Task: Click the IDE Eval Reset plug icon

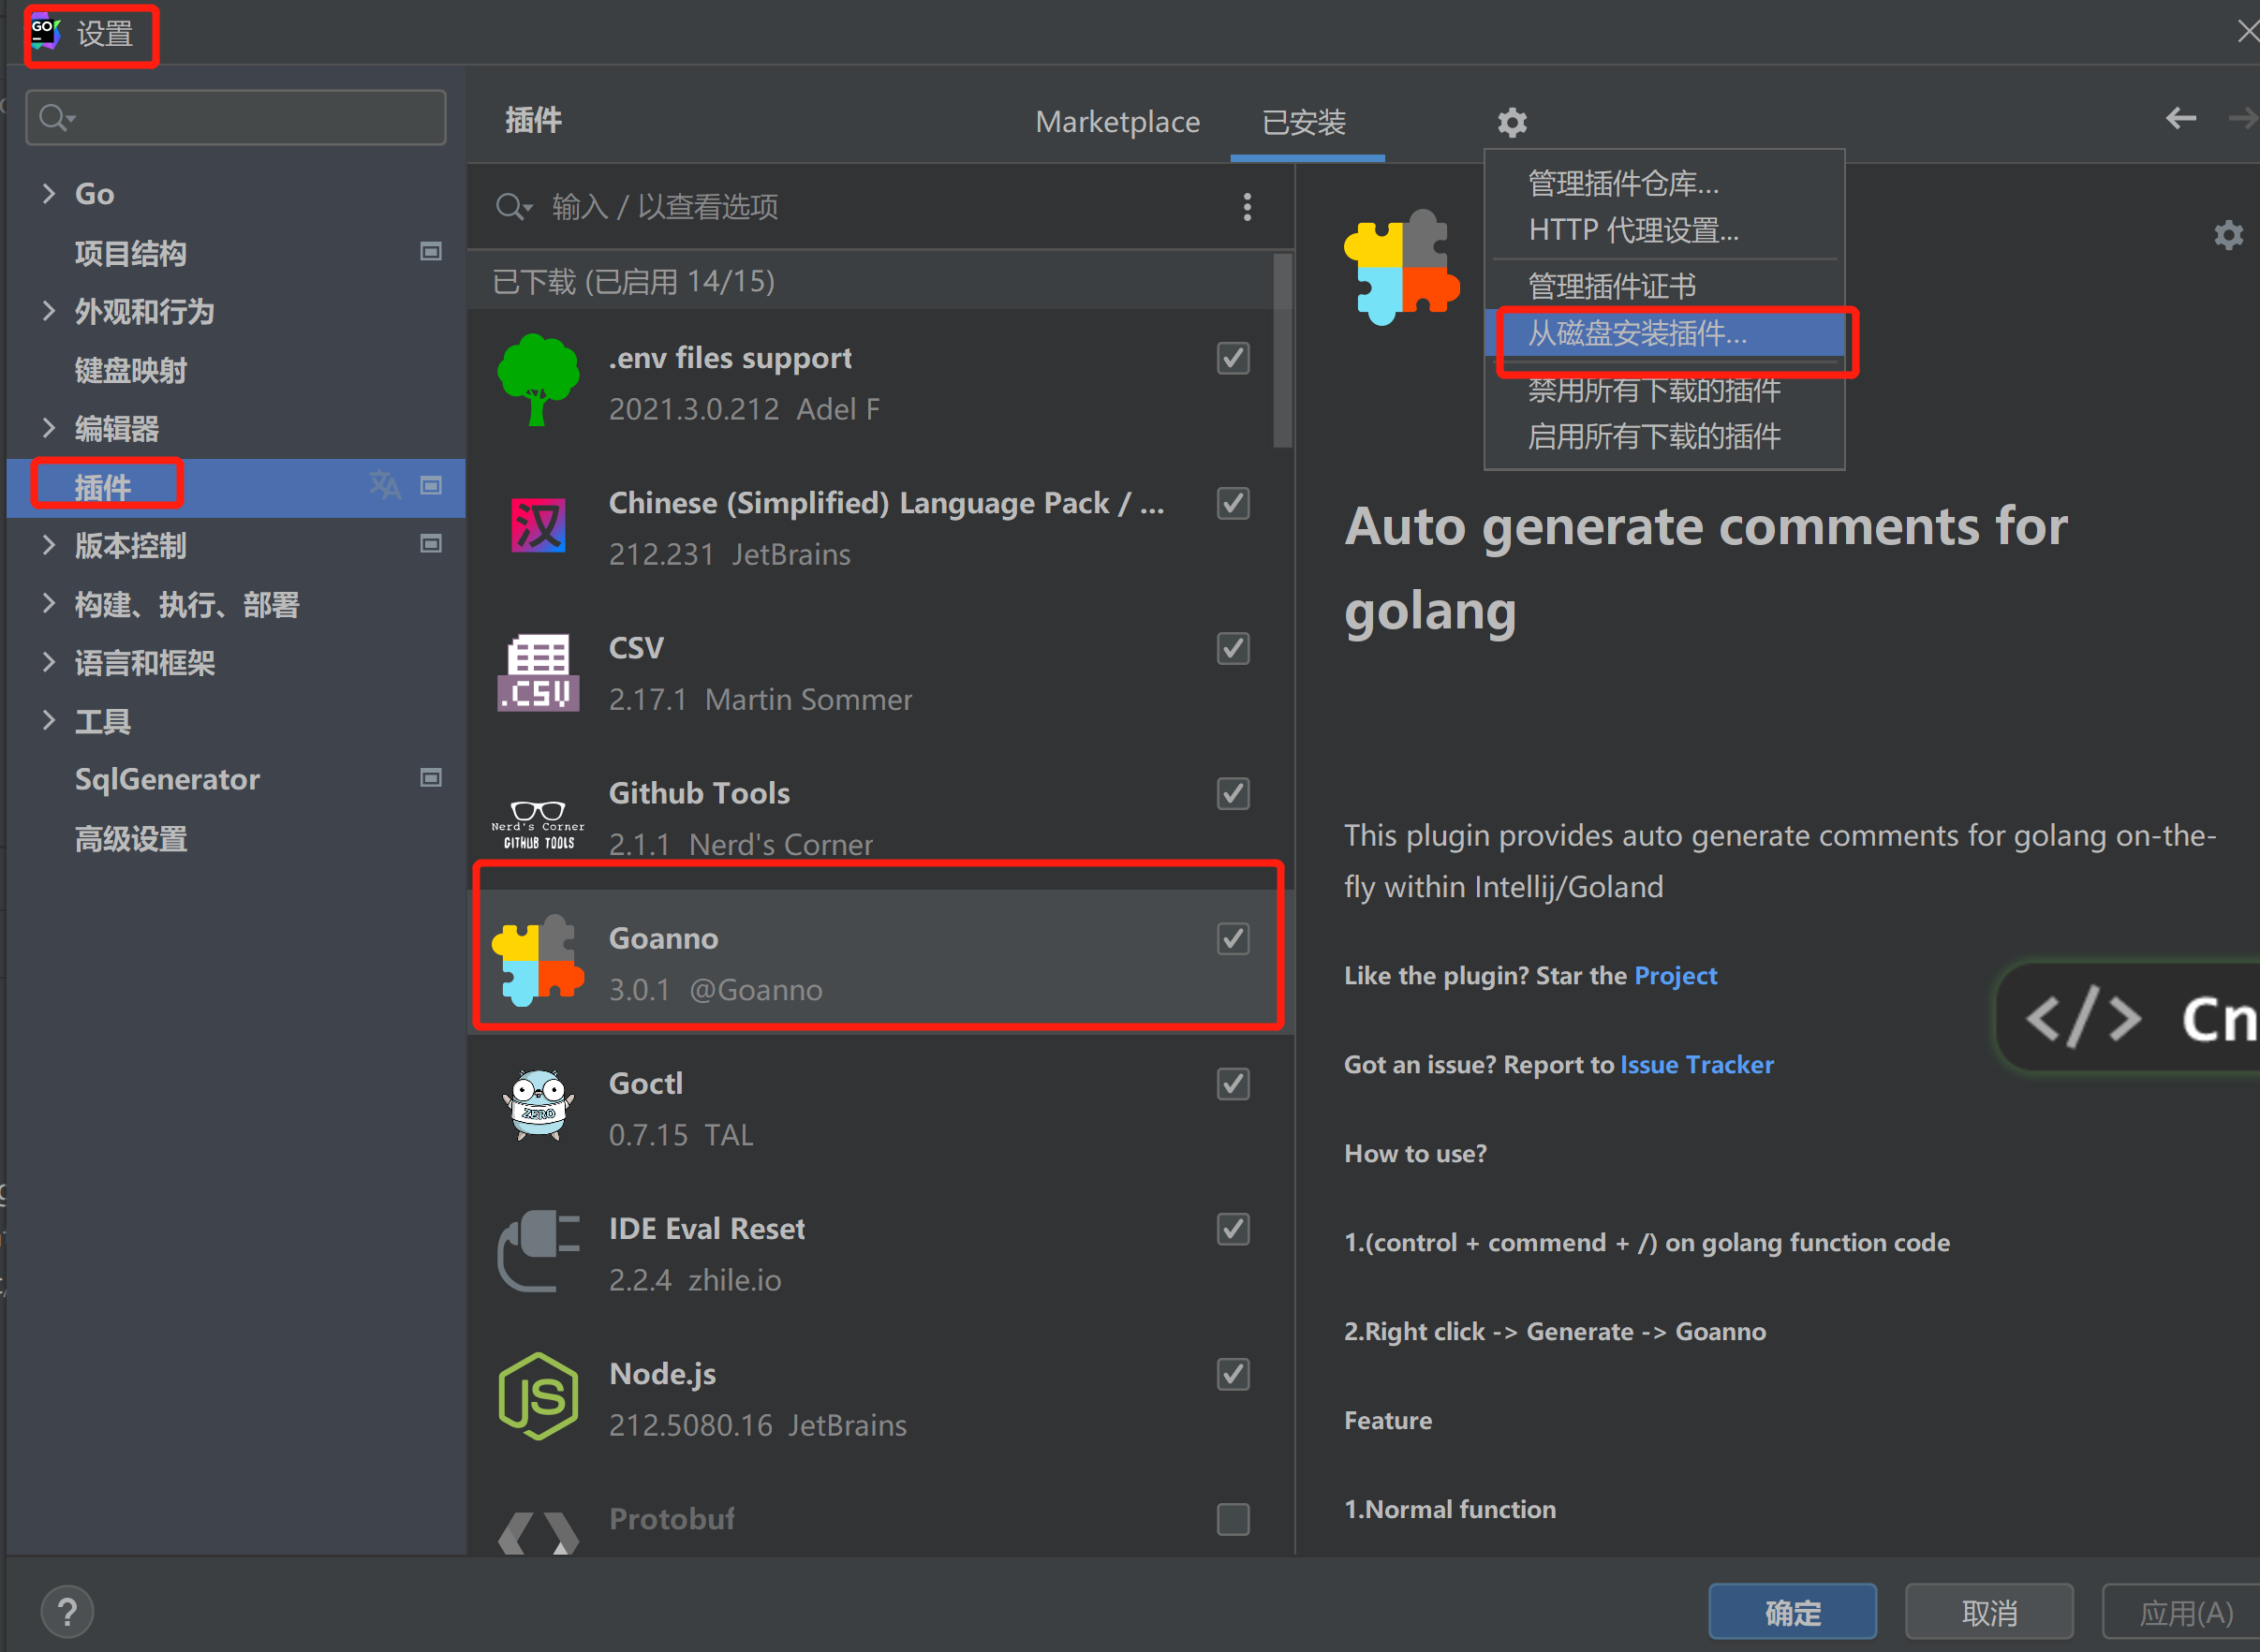Action: pos(538,1251)
